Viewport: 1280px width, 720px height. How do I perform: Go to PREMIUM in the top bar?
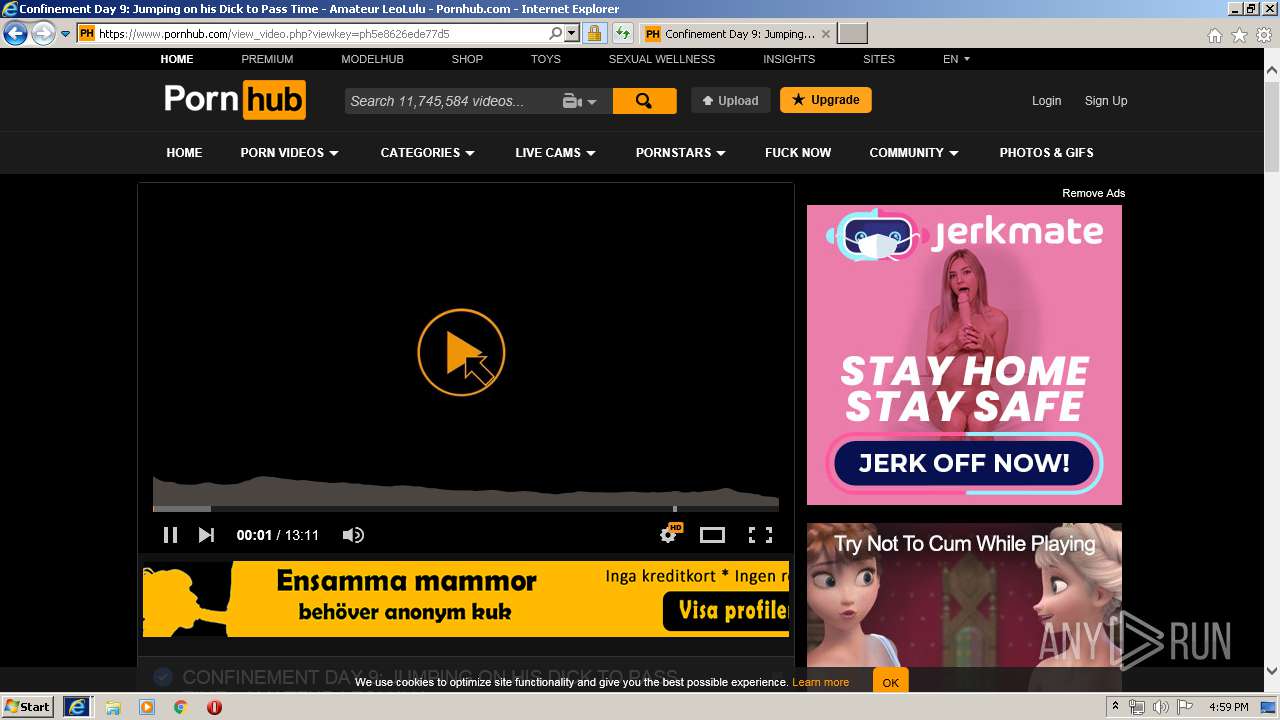click(267, 59)
